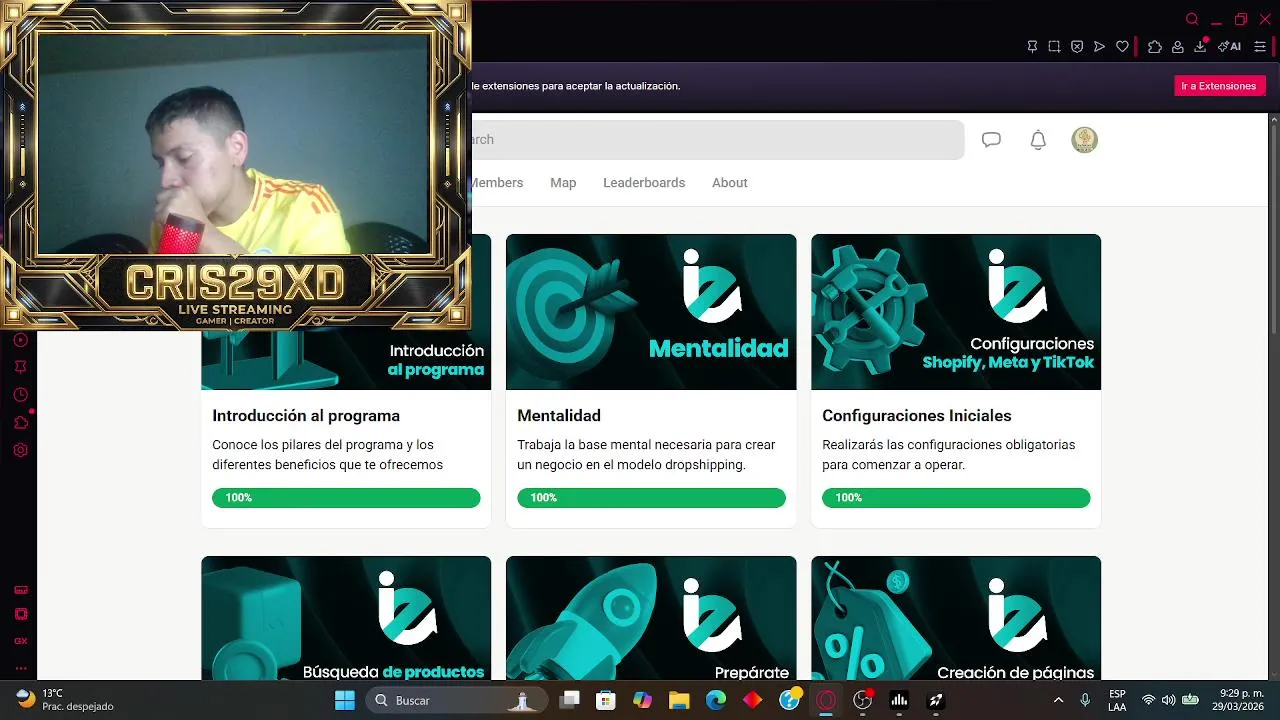Image resolution: width=1280 pixels, height=720 pixels.
Task: Switch to the Leaderboards tab
Action: (x=644, y=183)
